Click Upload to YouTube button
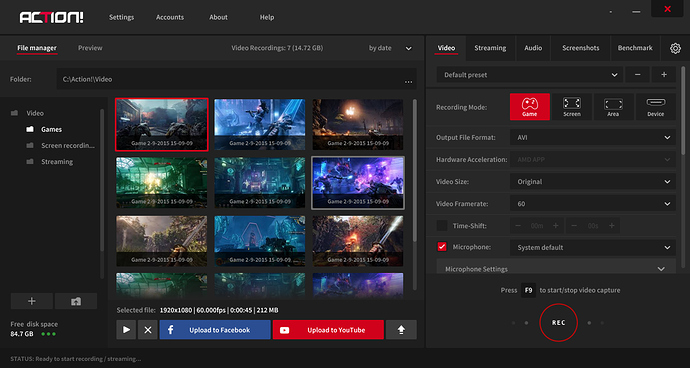The image size is (690, 368). [x=328, y=330]
